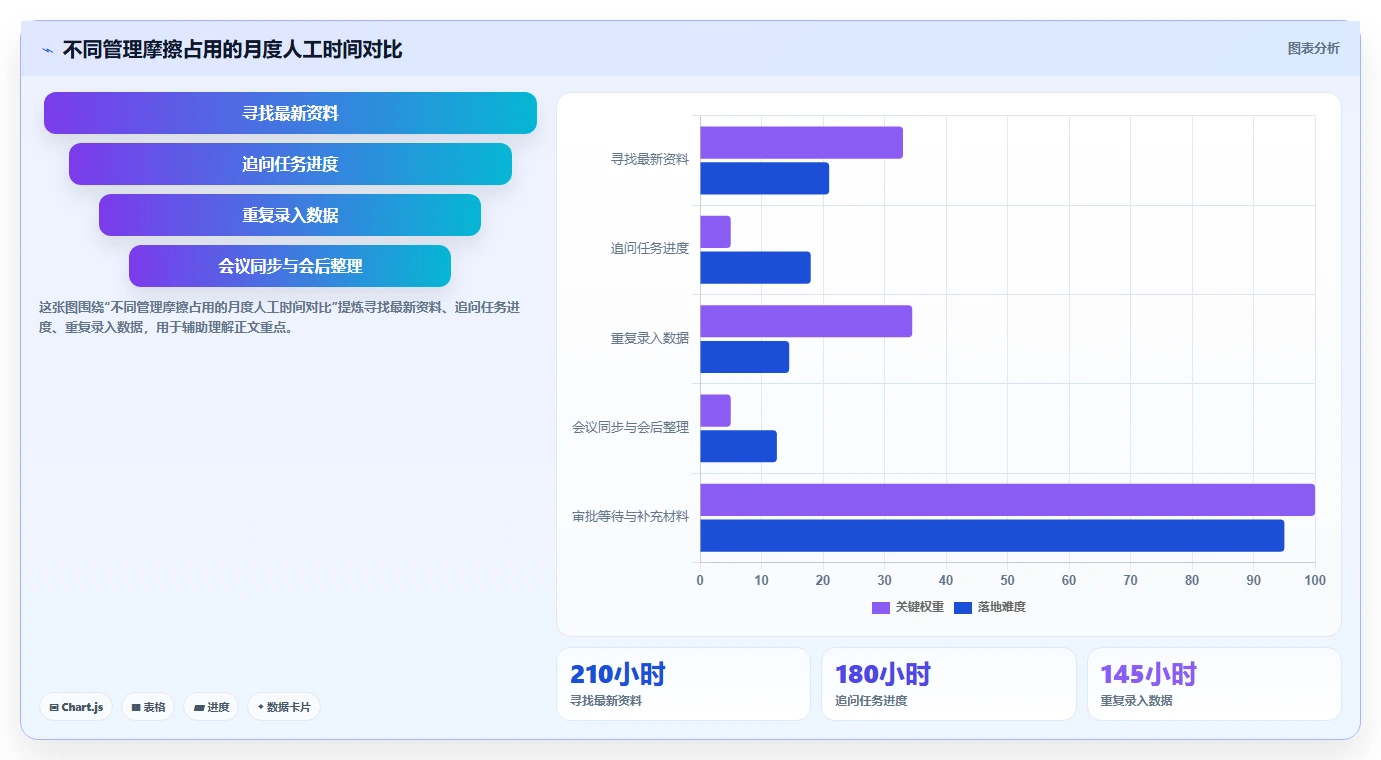Select the 重复录入数据 funnel bar
This screenshot has height=760, width=1381.
click(290, 215)
